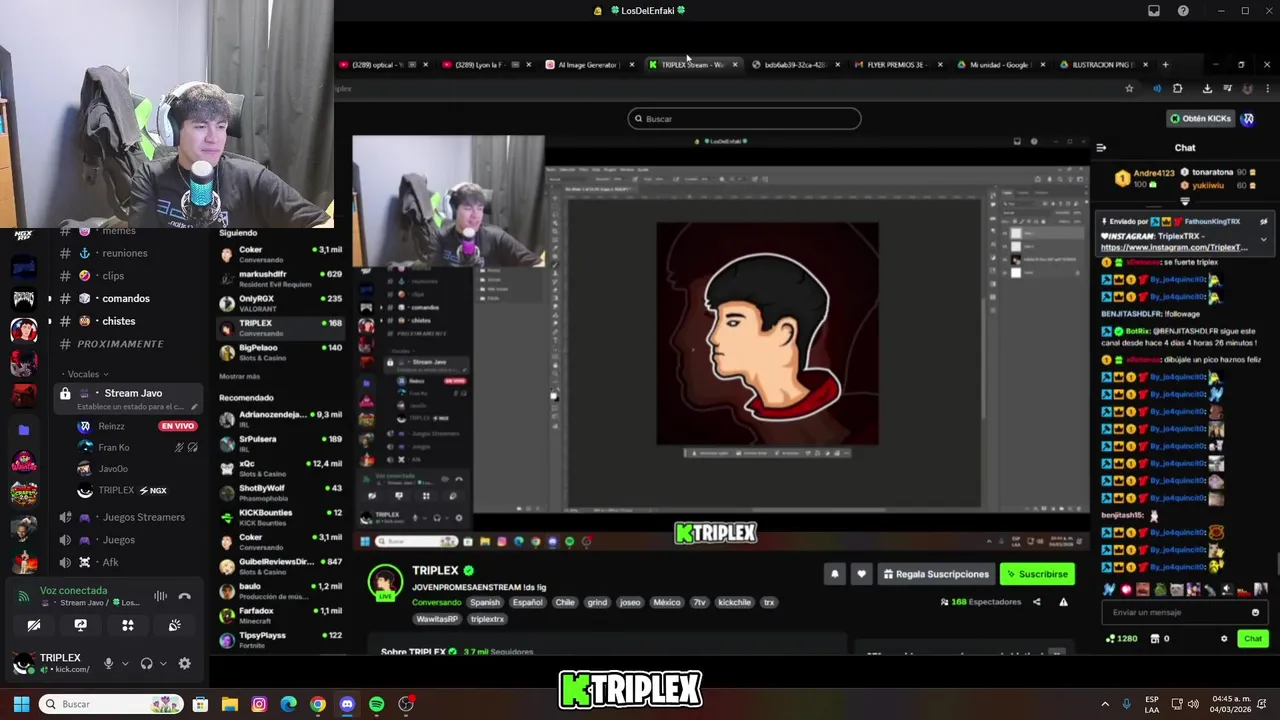Open Discord activities grid button
This screenshot has height=720, width=1280.
point(128,625)
